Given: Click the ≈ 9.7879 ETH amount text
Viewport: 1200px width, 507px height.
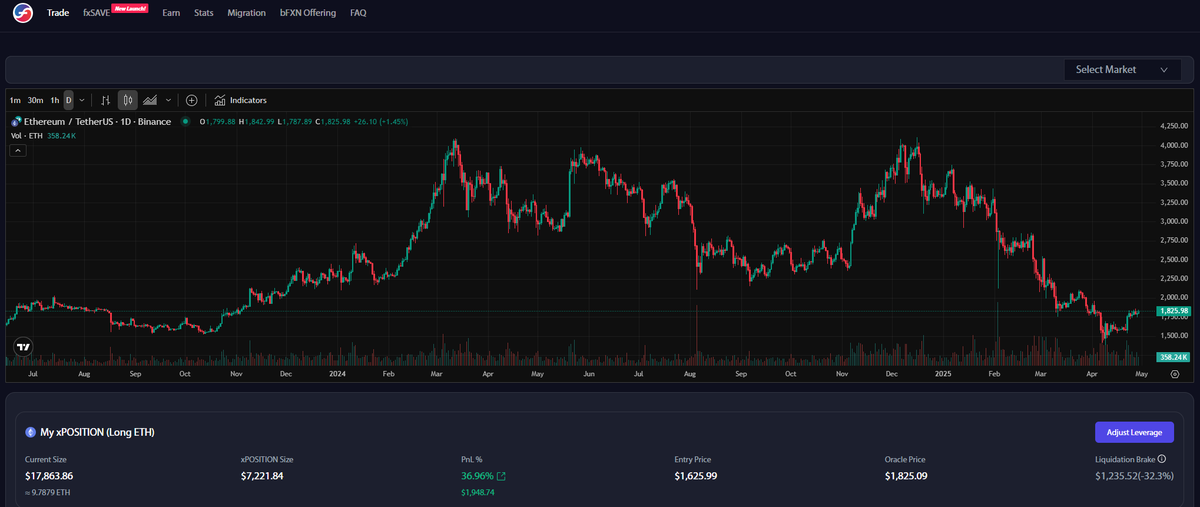Looking at the screenshot, I should pyautogui.click(x=47, y=493).
